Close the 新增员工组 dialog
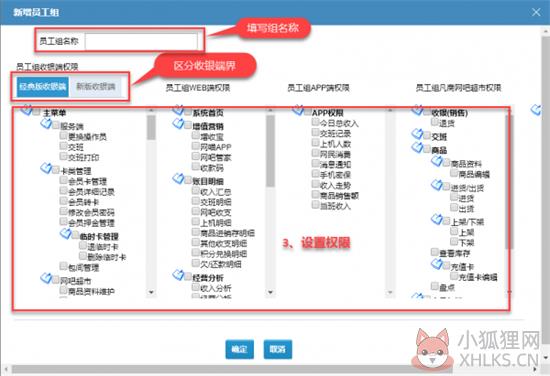Image resolution: width=550 pixels, height=376 pixels. tap(536, 12)
